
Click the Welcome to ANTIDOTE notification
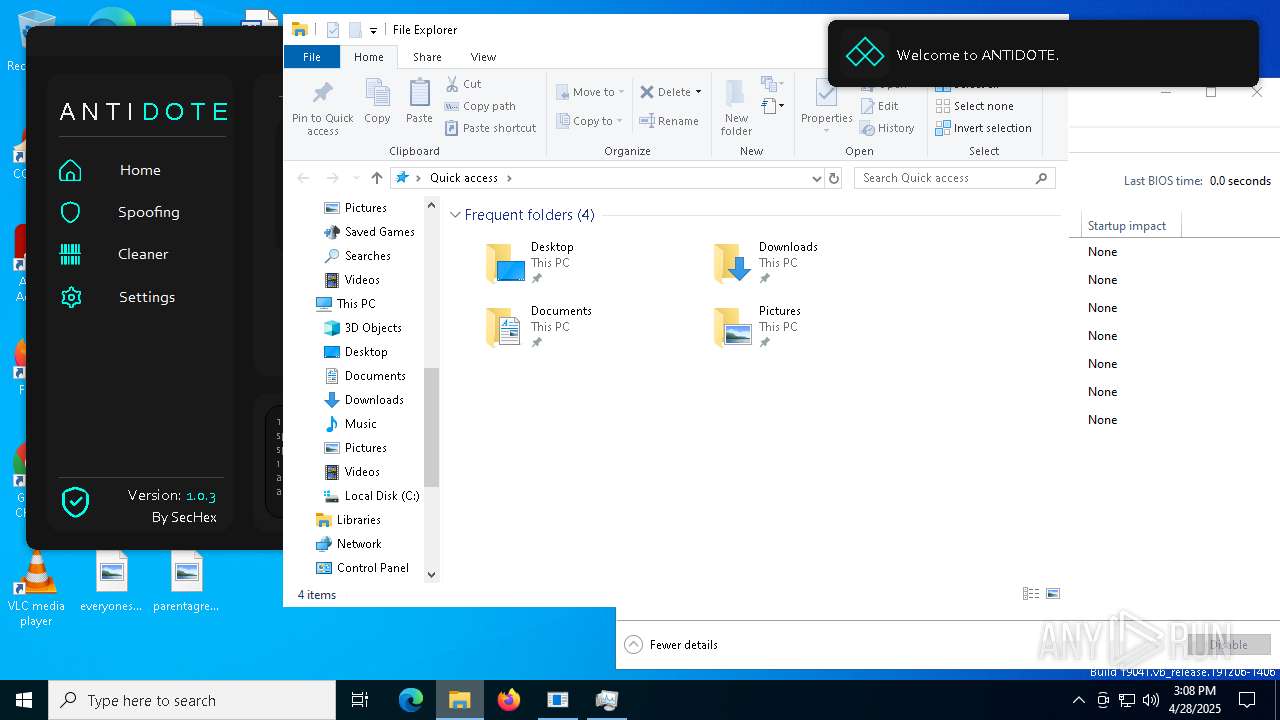point(1043,54)
